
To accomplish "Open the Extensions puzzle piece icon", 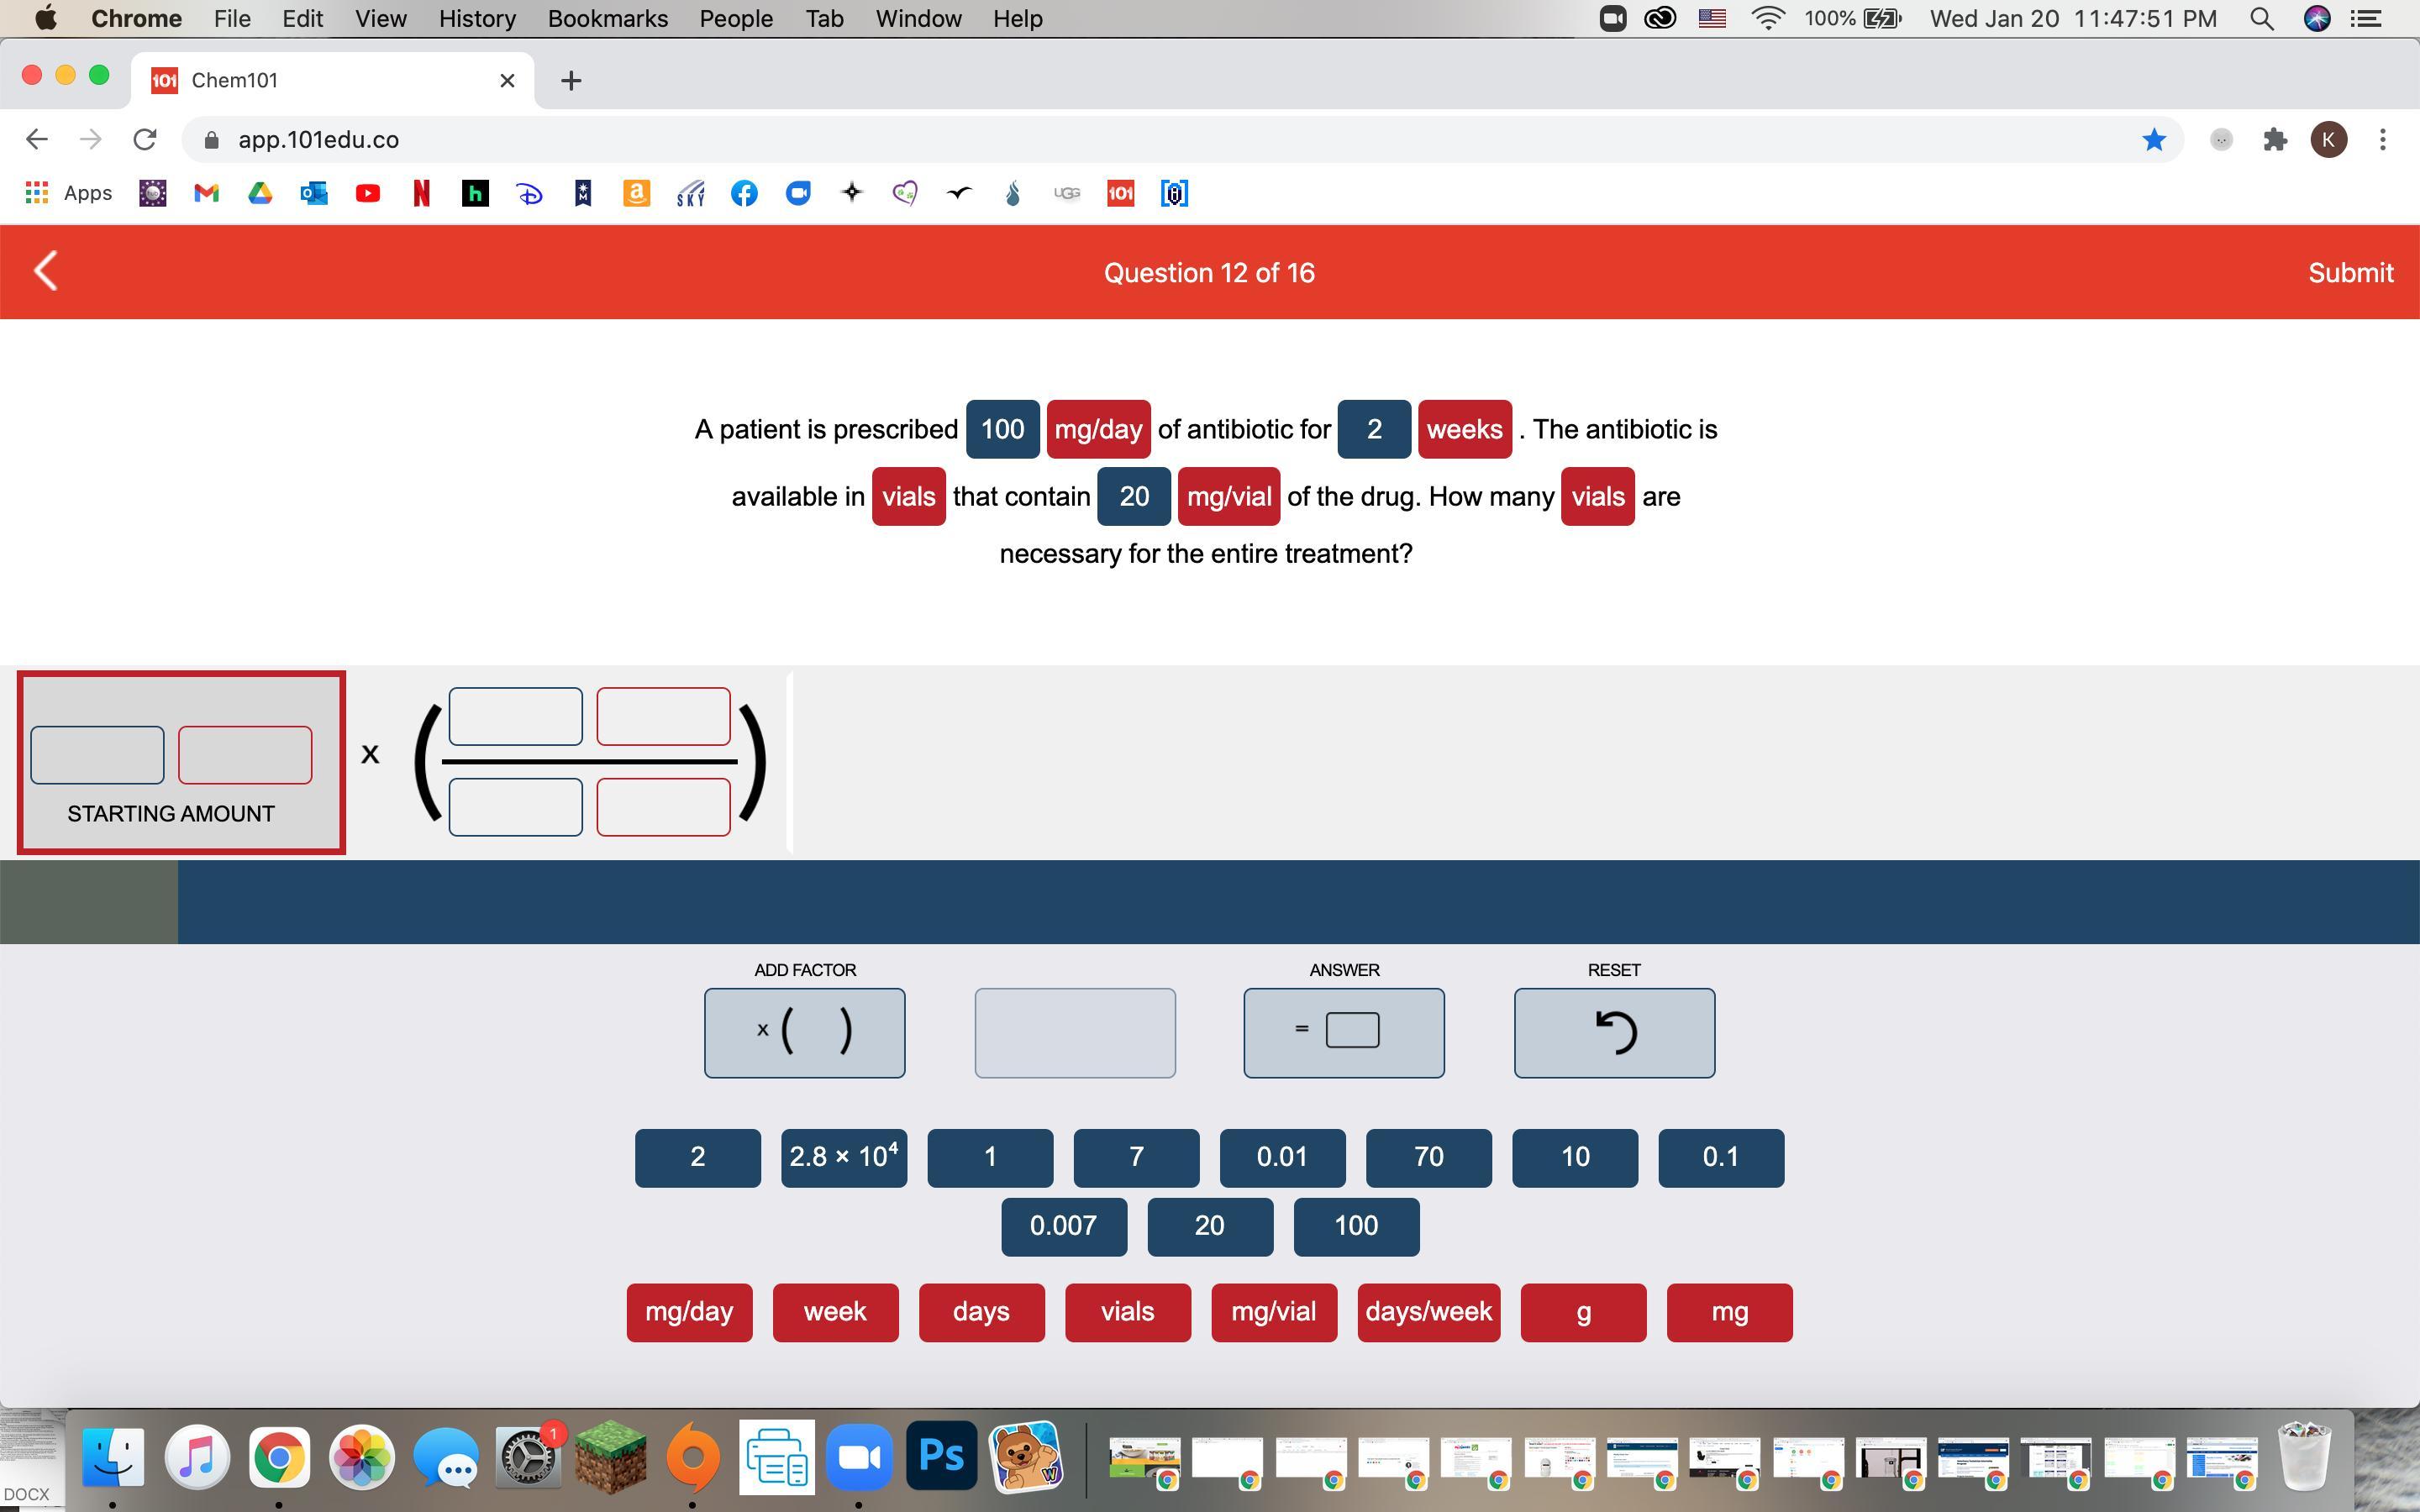I will tap(2275, 140).
